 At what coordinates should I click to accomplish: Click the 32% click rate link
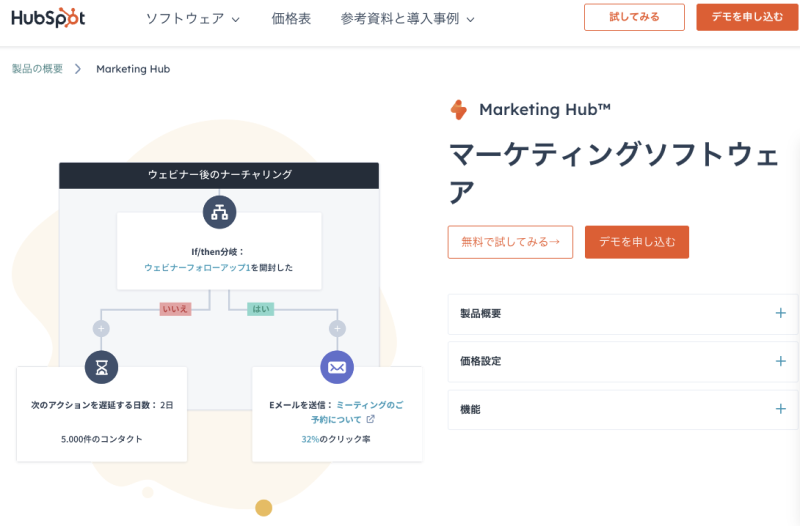click(310, 439)
